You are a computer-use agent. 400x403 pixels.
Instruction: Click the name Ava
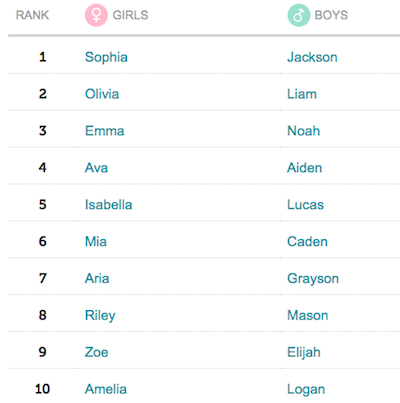click(x=96, y=168)
